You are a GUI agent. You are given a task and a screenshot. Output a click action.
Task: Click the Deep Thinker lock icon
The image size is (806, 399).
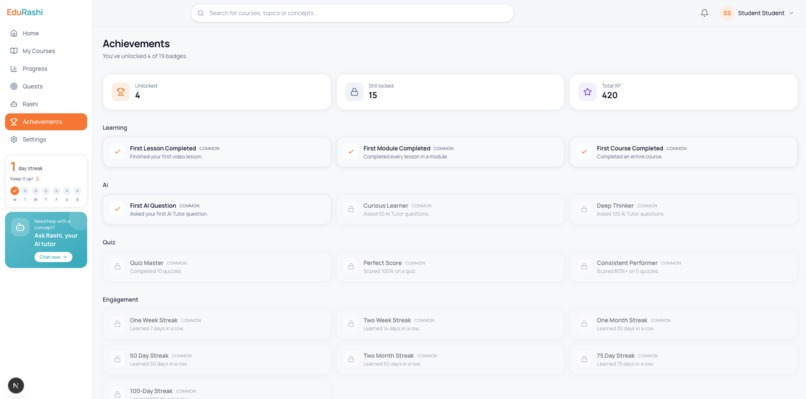(584, 209)
